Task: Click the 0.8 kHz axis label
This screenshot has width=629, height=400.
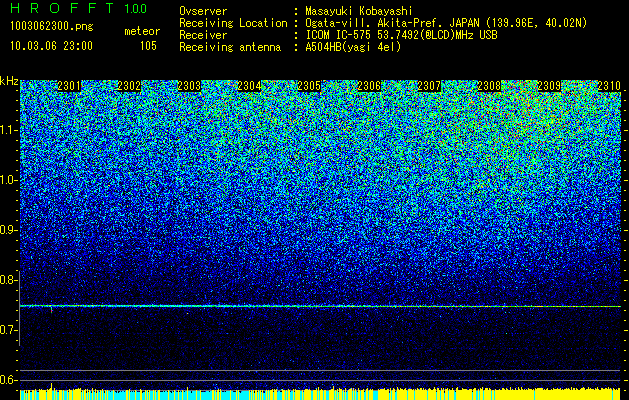Action: point(8,280)
